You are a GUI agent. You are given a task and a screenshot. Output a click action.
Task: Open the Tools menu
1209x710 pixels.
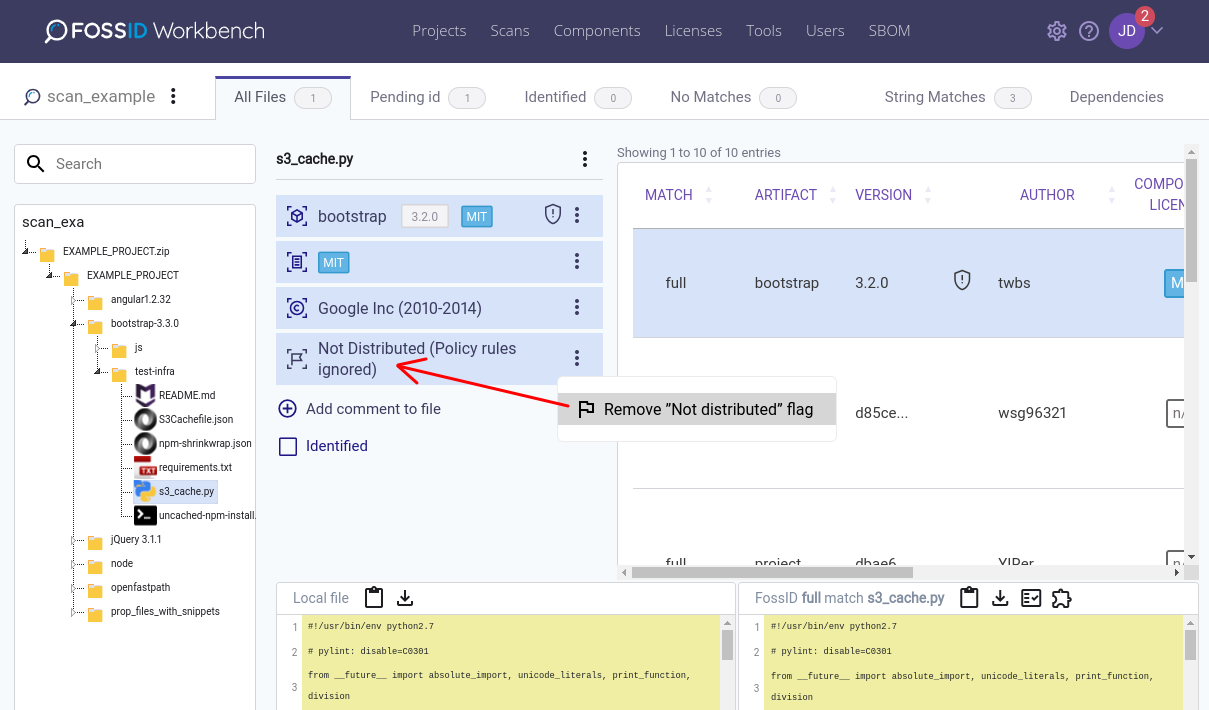tap(764, 30)
